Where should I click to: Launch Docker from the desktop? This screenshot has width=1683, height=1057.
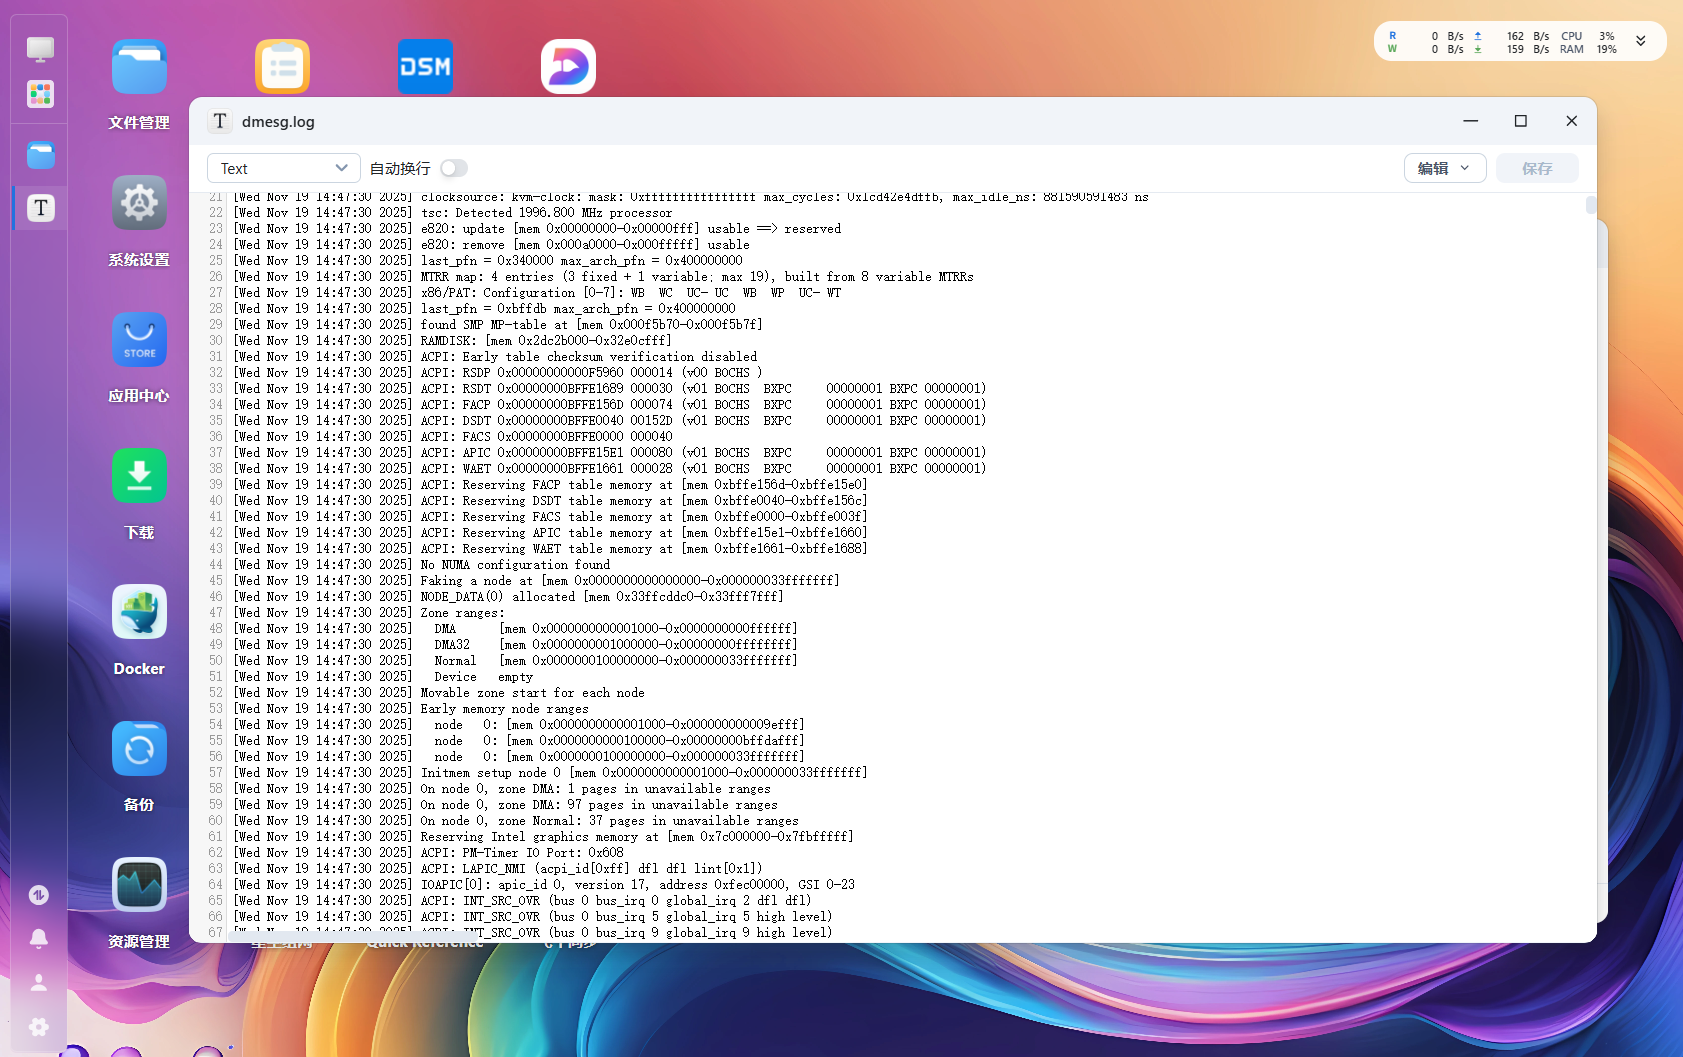point(139,612)
